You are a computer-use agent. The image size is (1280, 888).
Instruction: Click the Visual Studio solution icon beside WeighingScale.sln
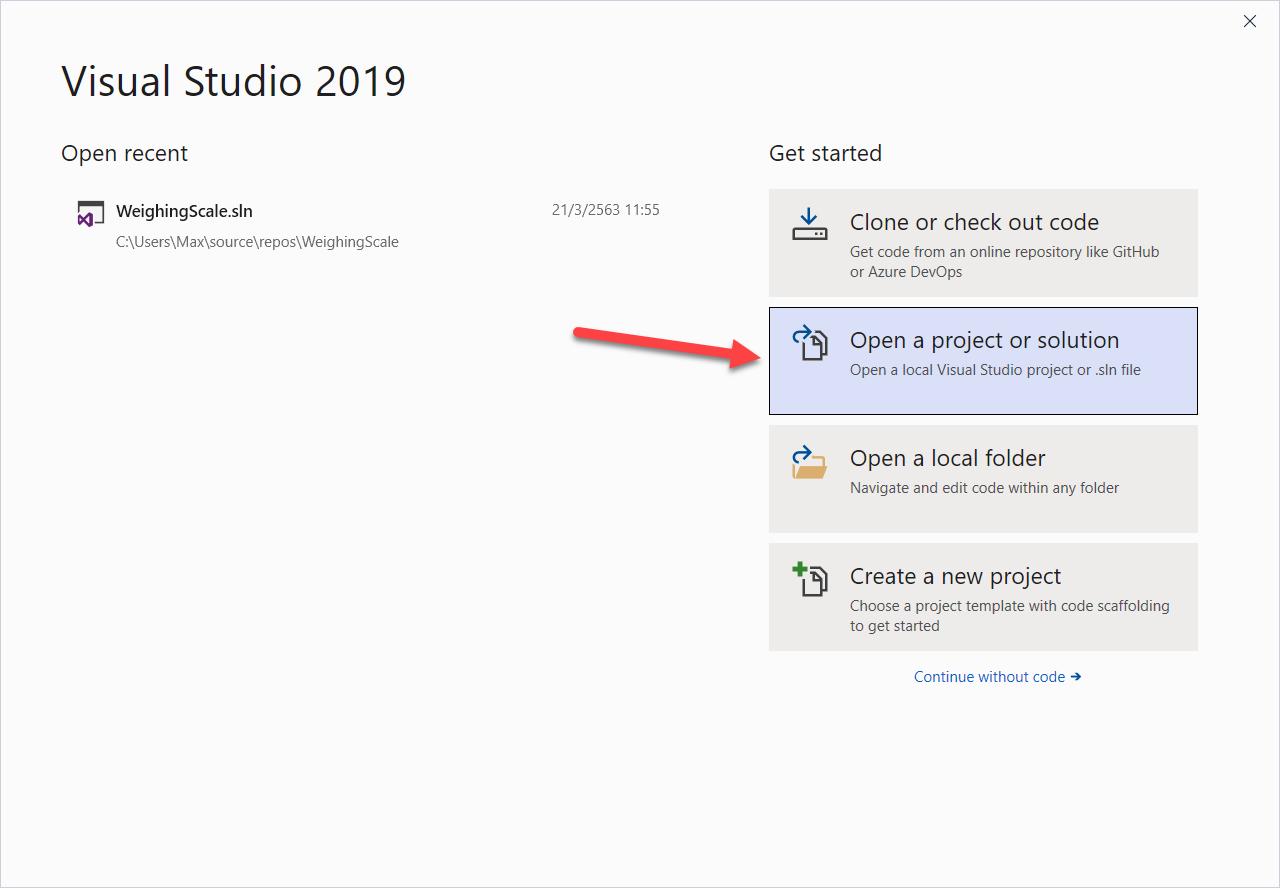(x=91, y=214)
